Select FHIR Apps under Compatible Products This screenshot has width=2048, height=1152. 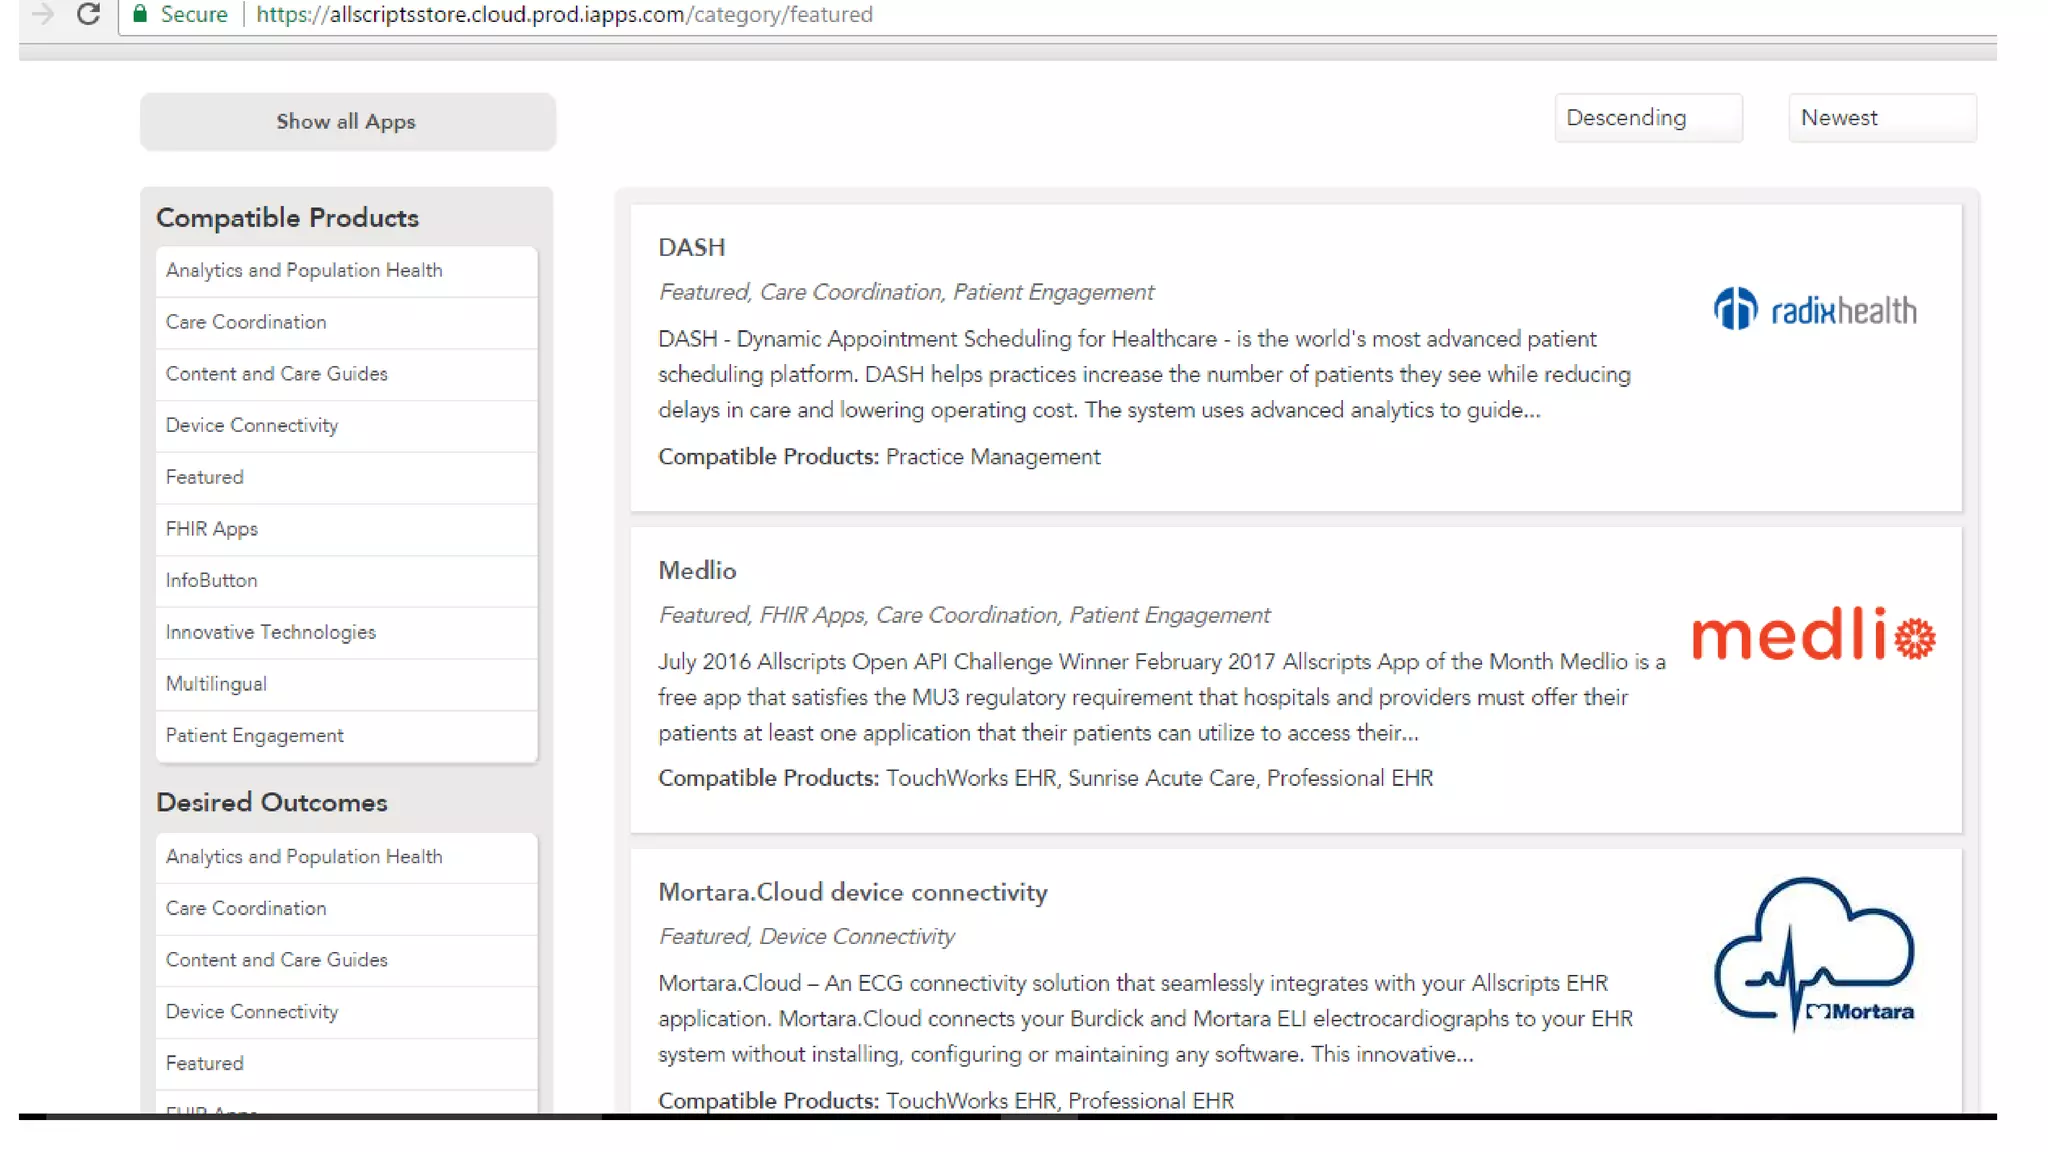click(x=212, y=529)
